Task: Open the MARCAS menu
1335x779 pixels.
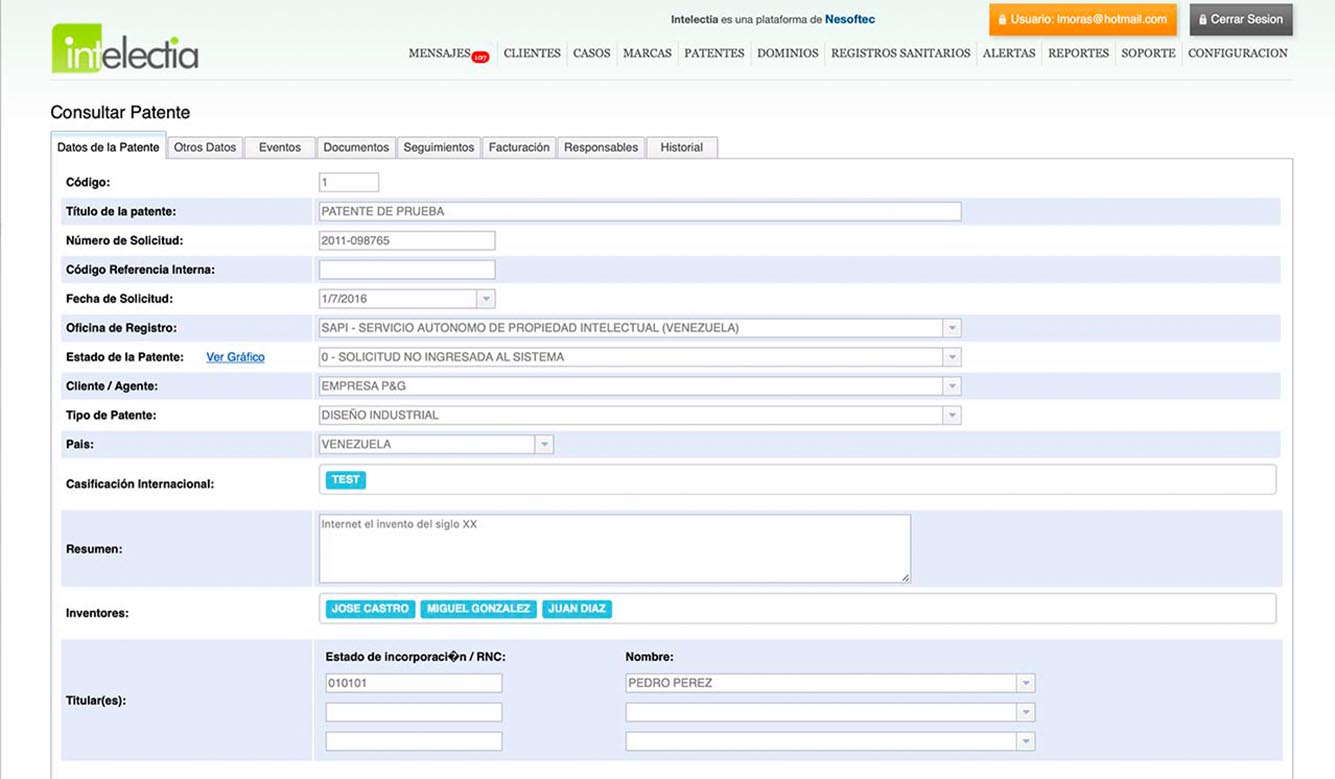Action: (x=647, y=53)
